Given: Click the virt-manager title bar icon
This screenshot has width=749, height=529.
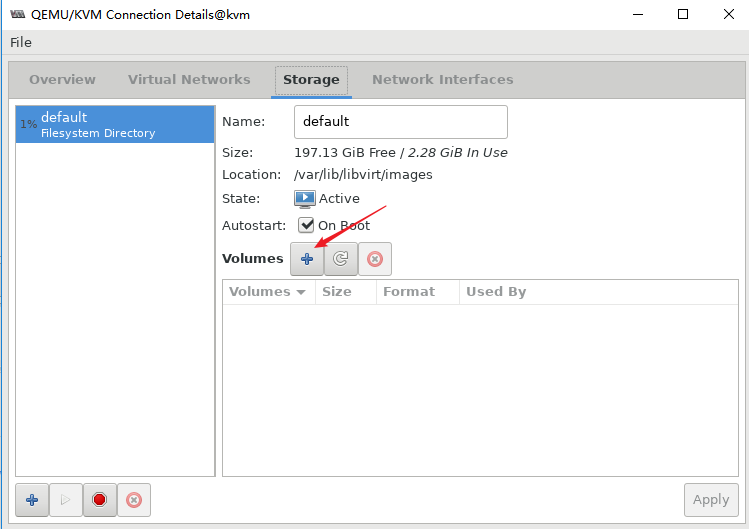Looking at the screenshot, I should point(18,14).
